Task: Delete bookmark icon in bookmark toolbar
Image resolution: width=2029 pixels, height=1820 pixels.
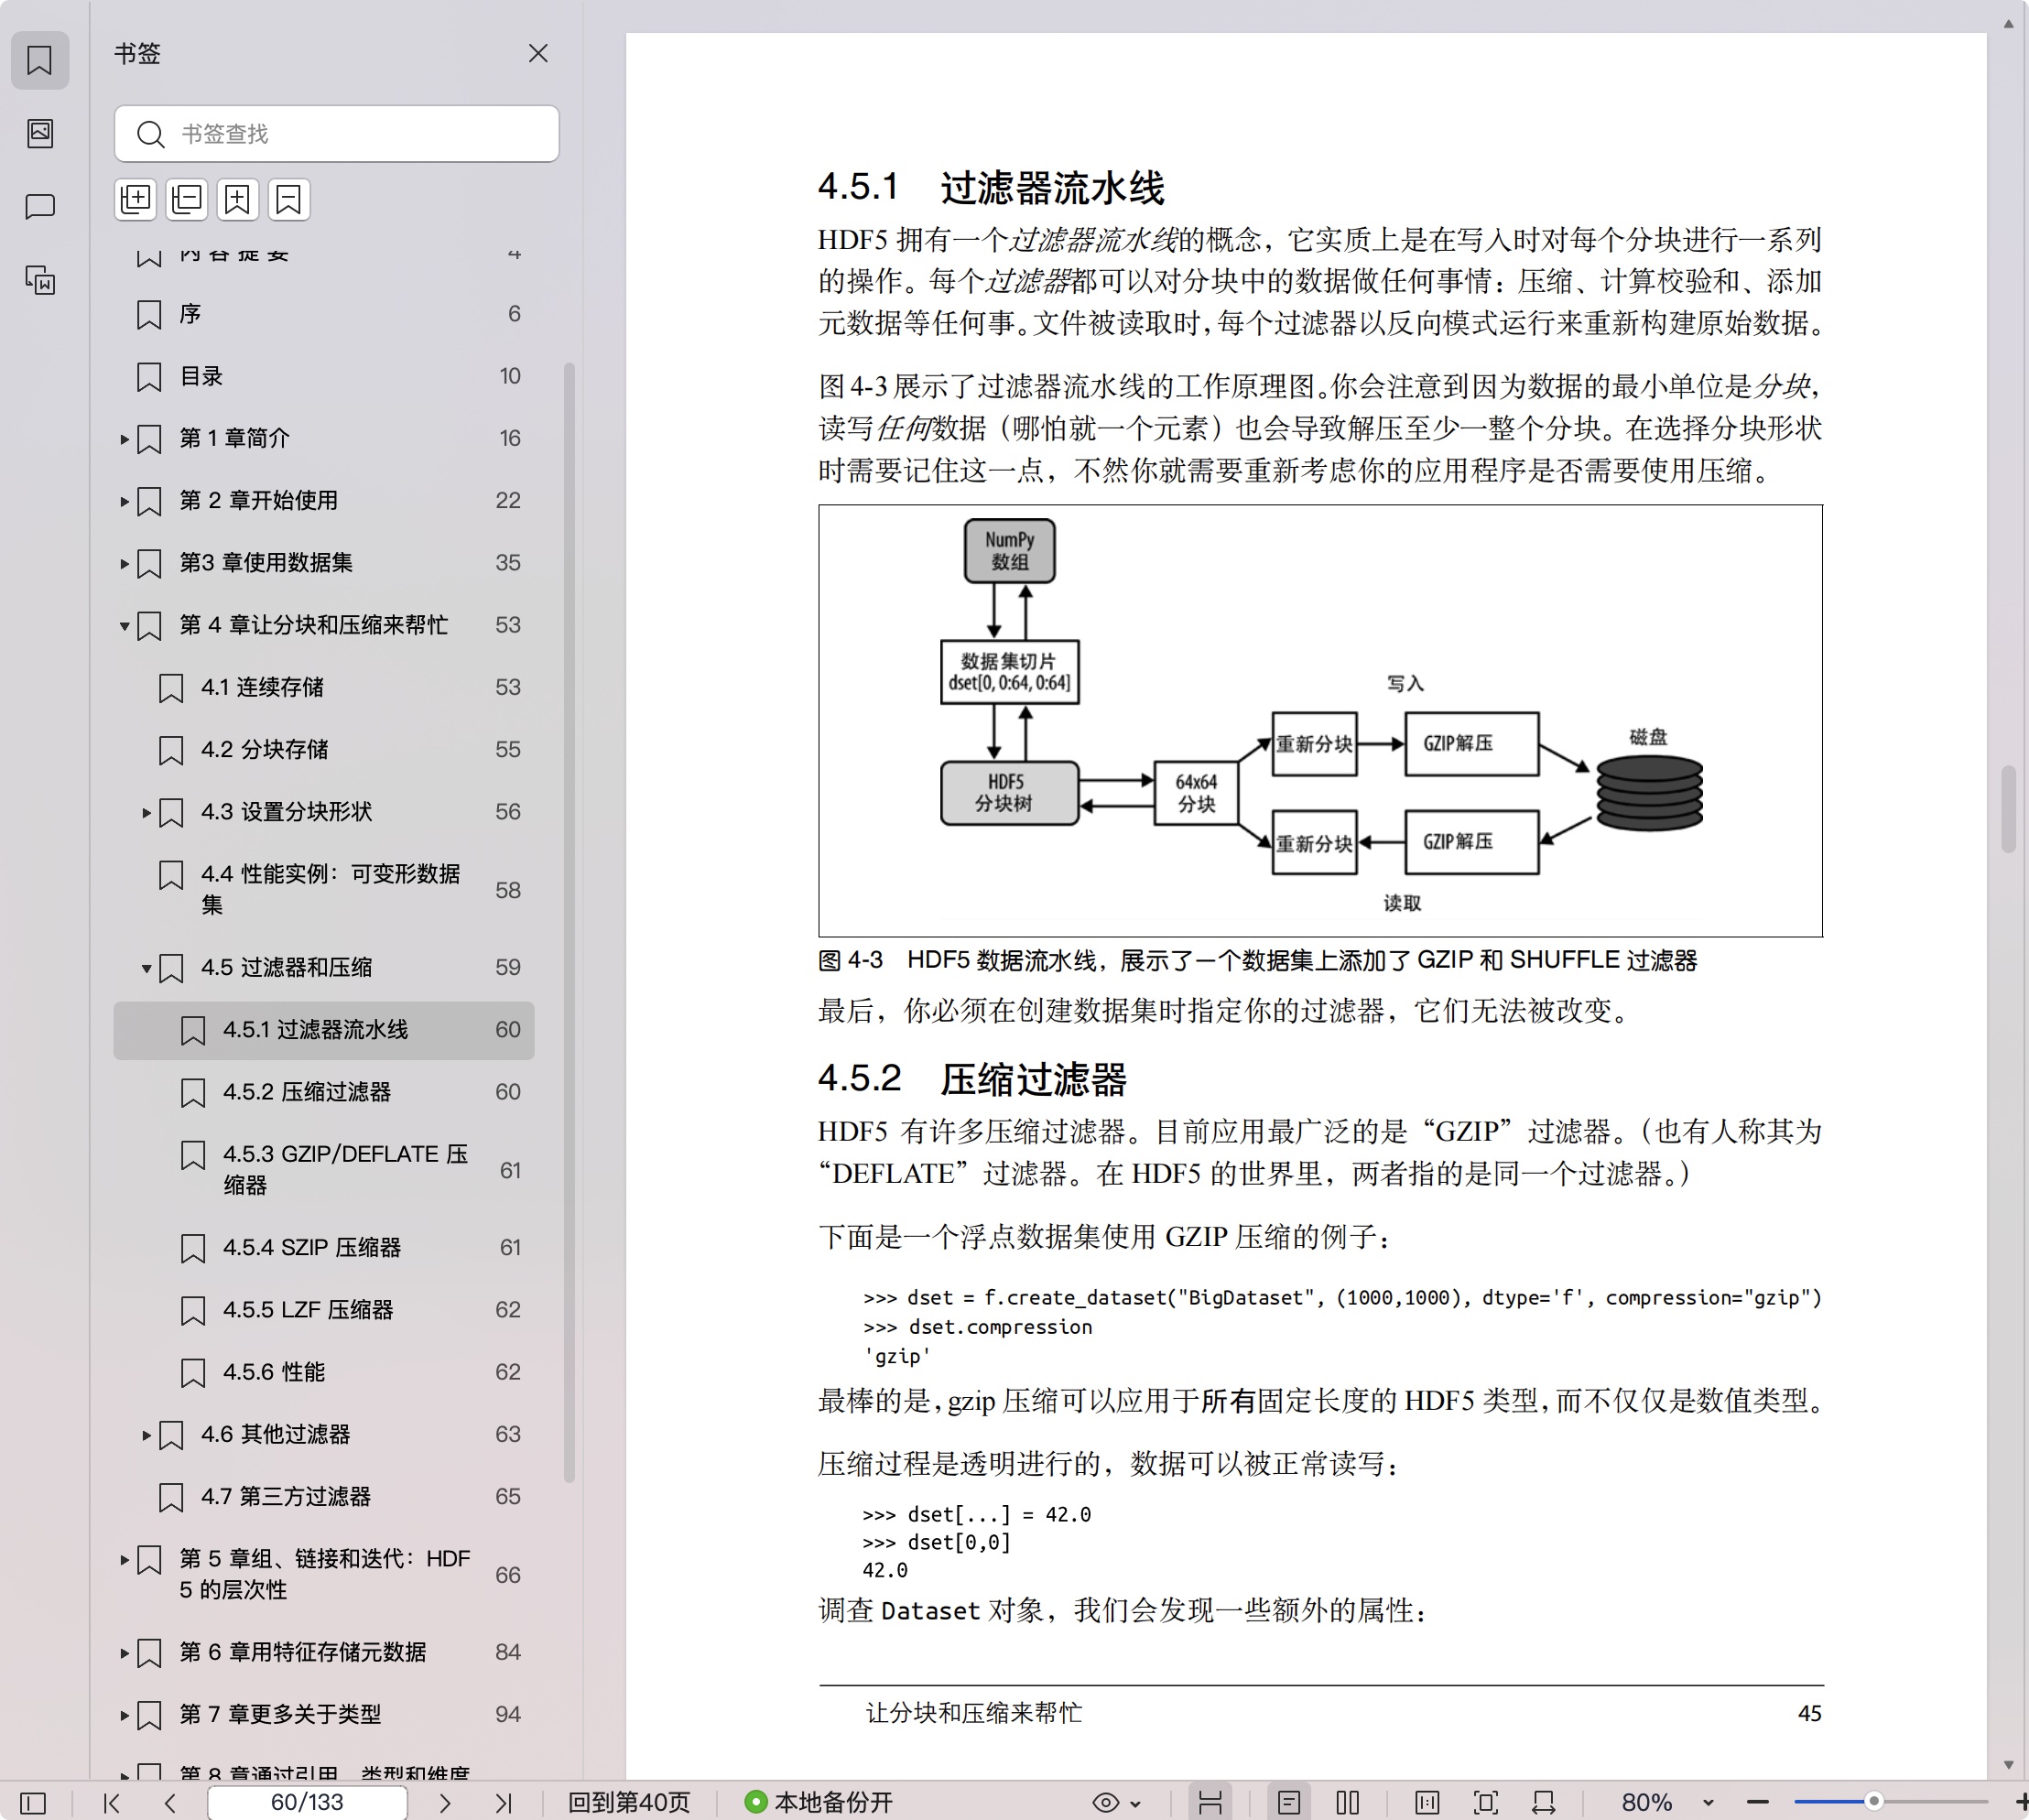Action: (x=288, y=199)
